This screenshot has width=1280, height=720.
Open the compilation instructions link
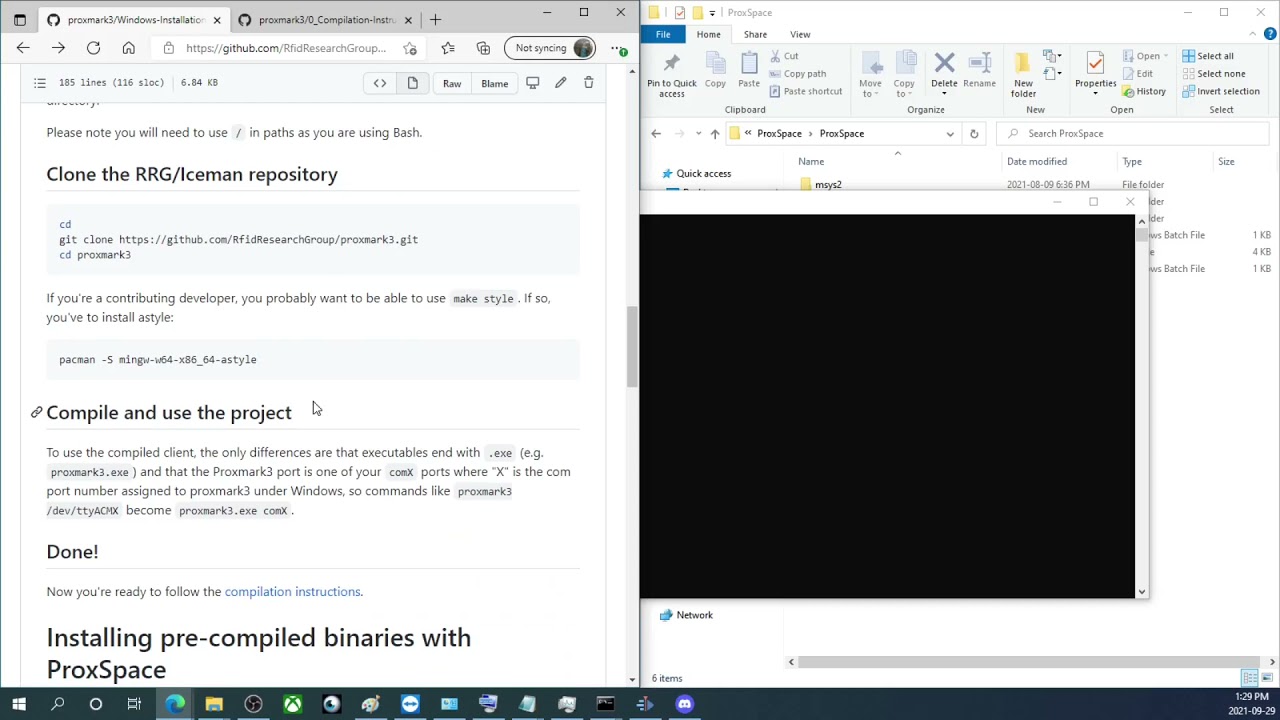292,591
